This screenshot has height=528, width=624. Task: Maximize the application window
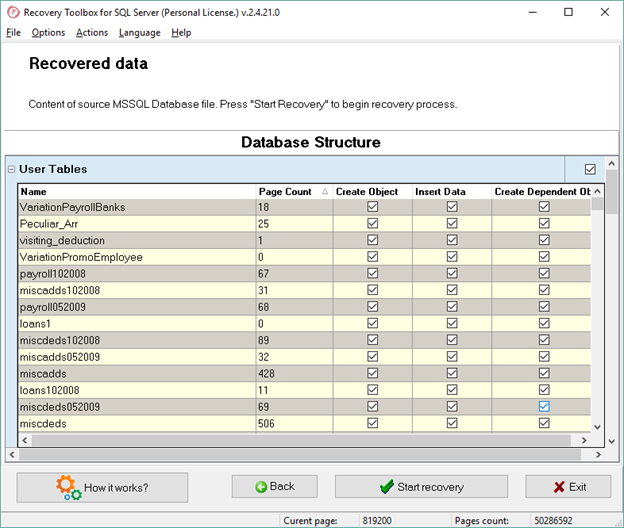(568, 12)
